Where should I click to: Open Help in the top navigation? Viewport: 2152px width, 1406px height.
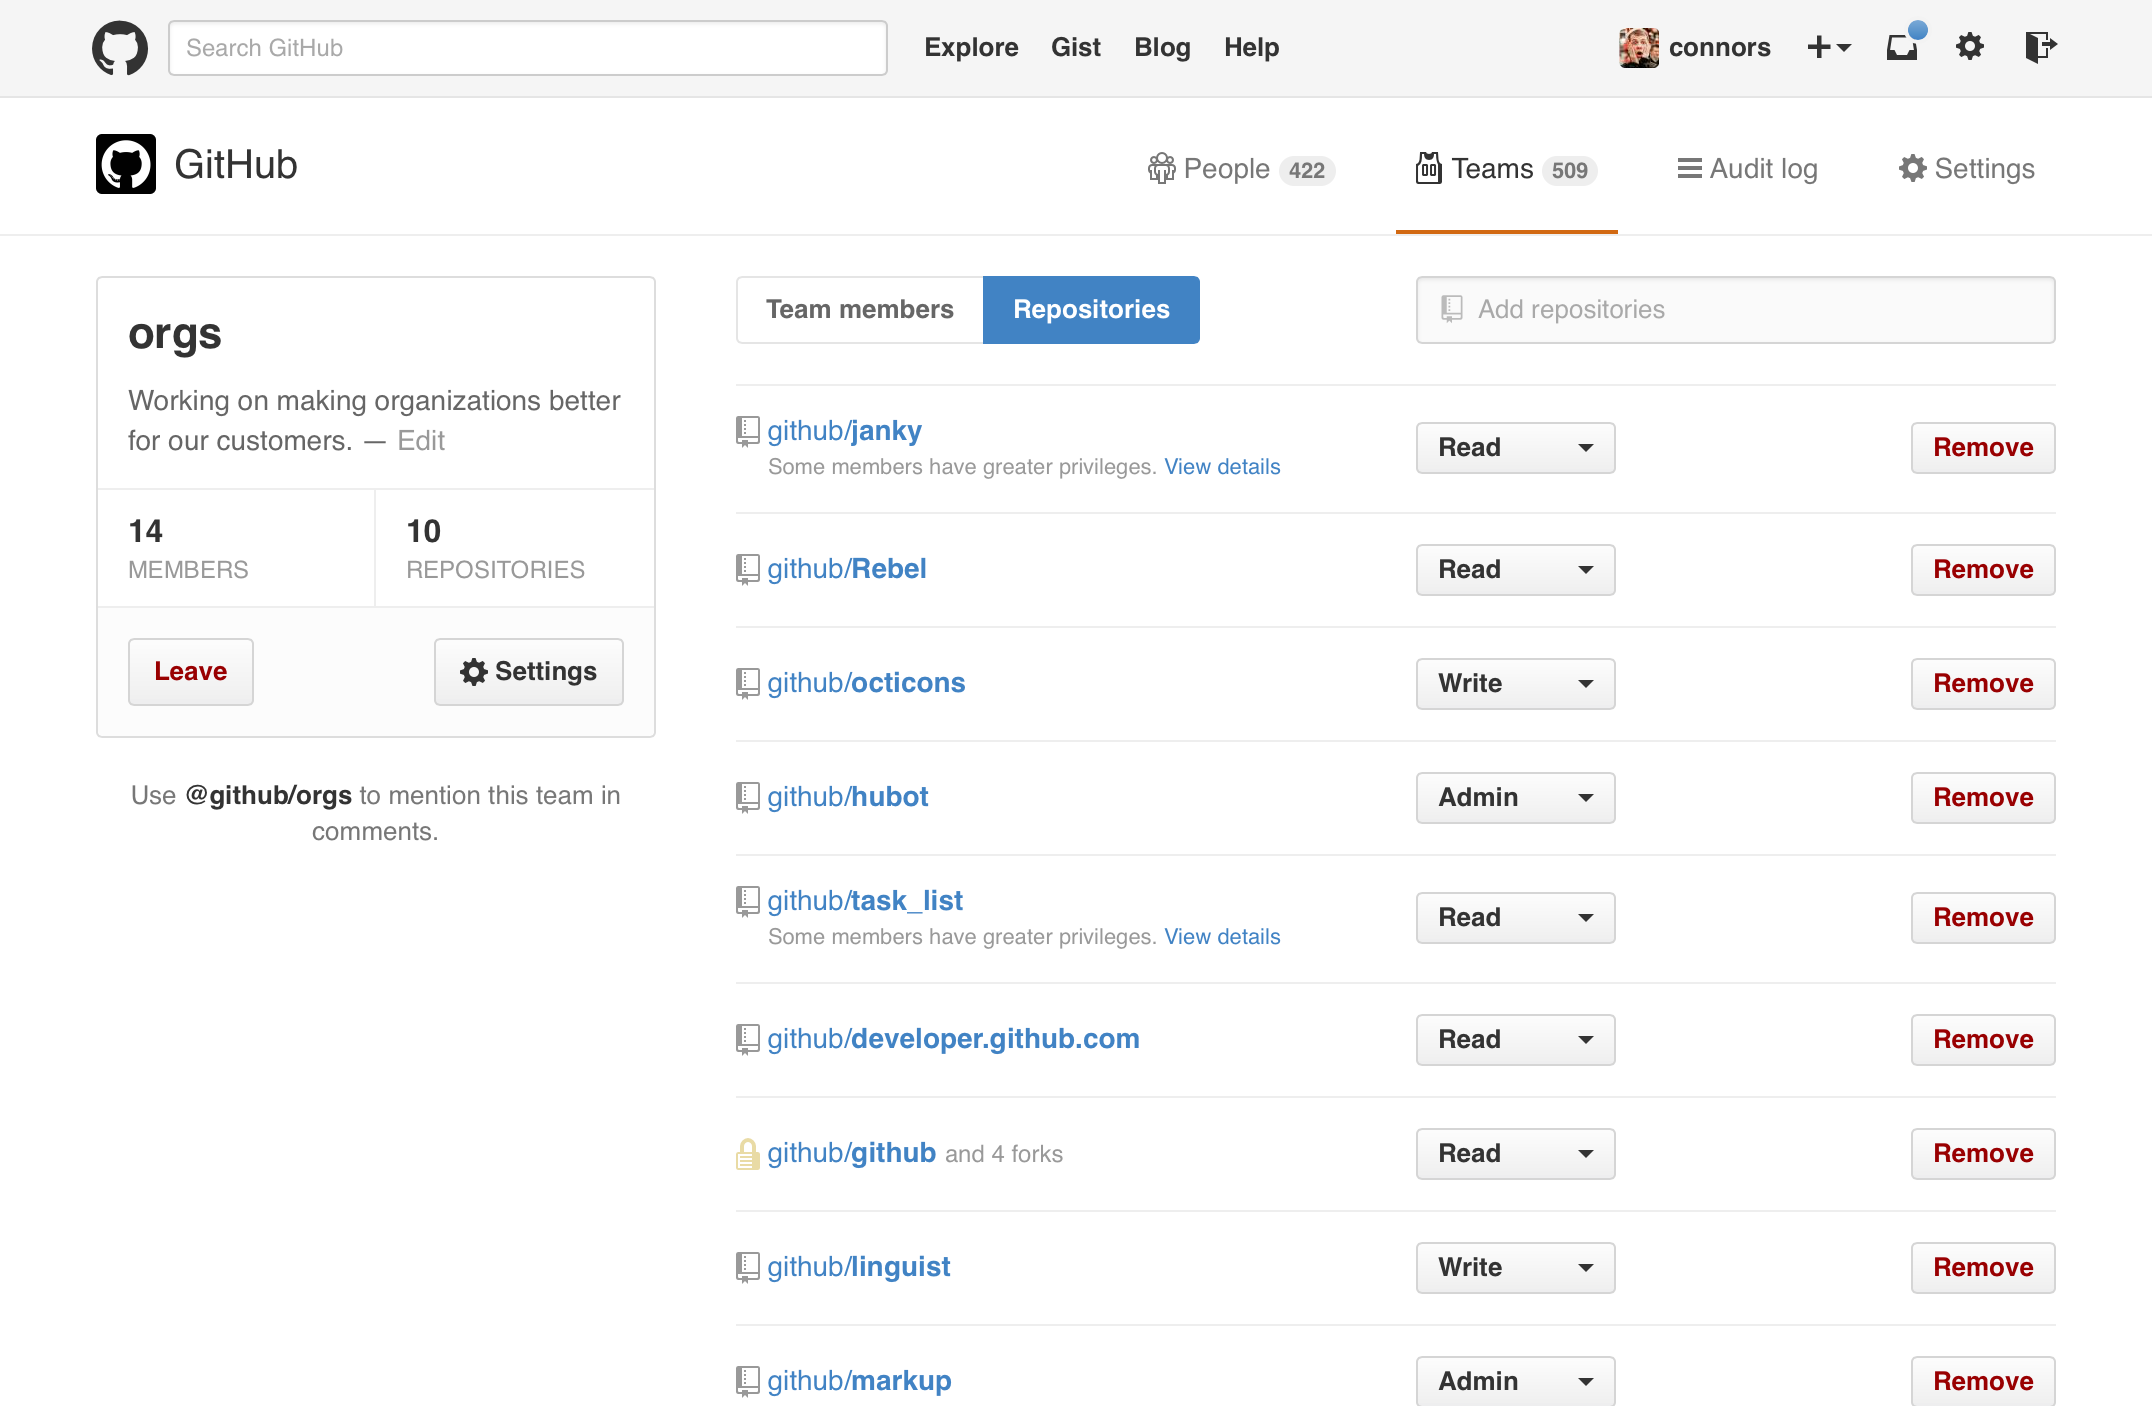1251,47
